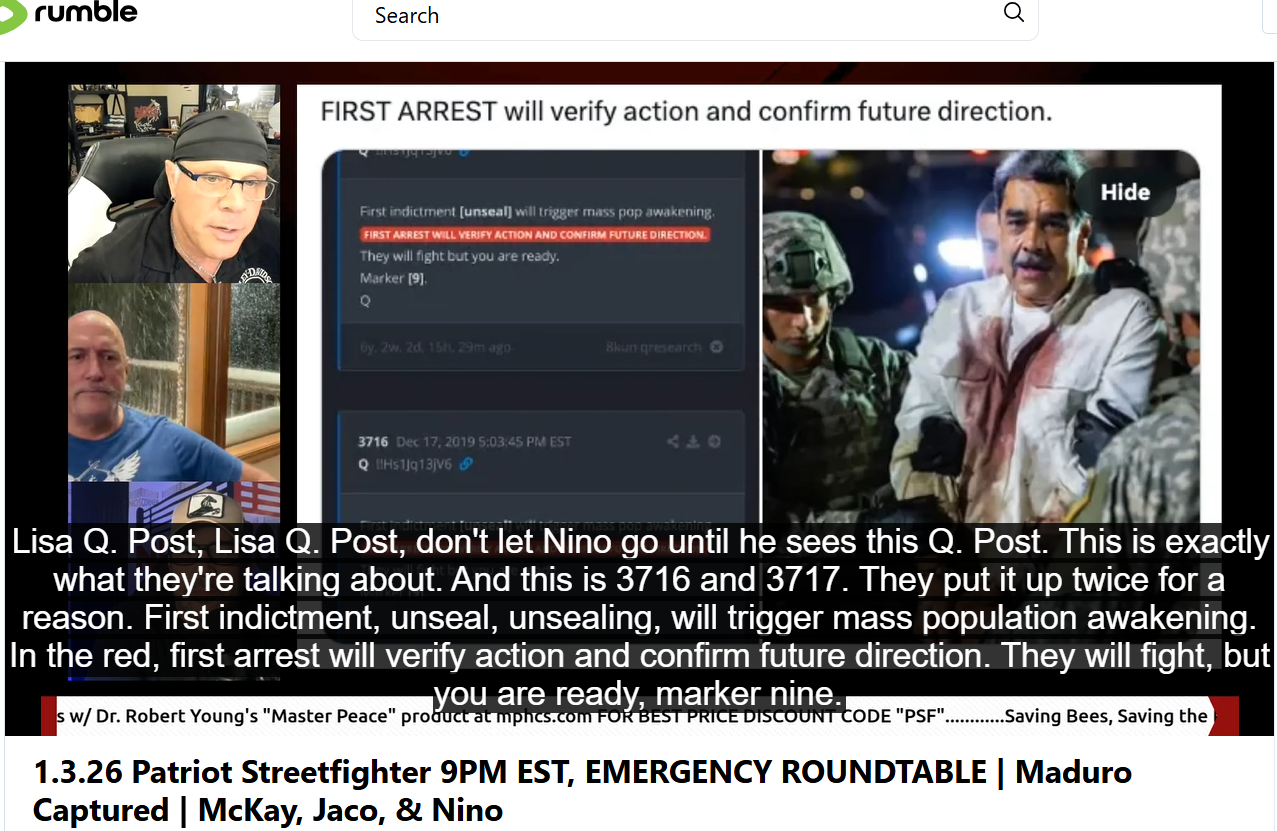Click the tripcode link icon atop the upper post
This screenshot has height=831, width=1277.
(464, 153)
